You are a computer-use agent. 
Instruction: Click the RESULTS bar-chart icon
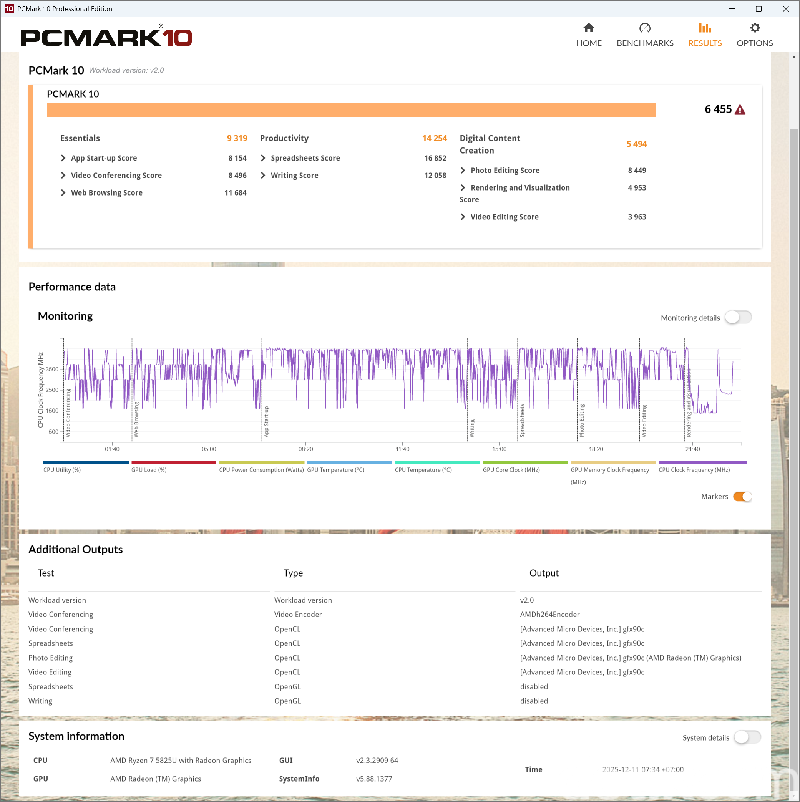point(704,30)
